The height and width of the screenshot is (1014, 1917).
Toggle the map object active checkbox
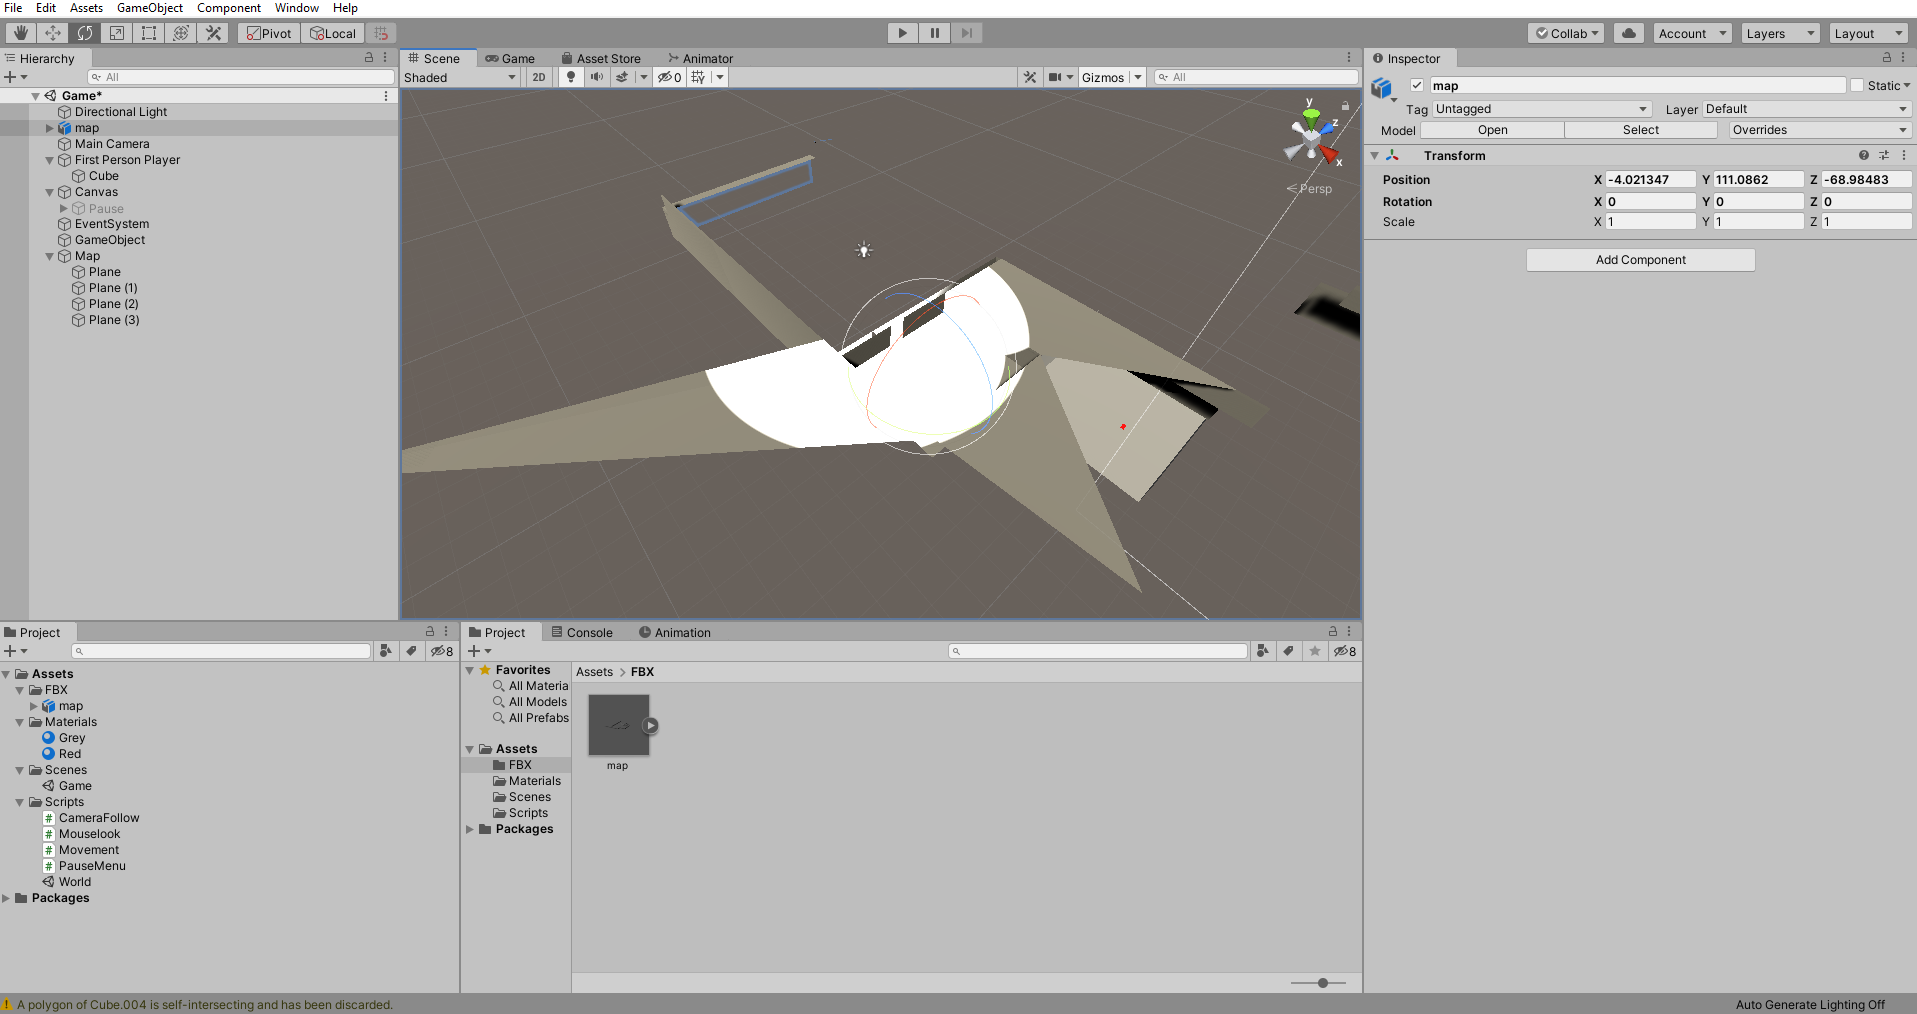(x=1417, y=85)
